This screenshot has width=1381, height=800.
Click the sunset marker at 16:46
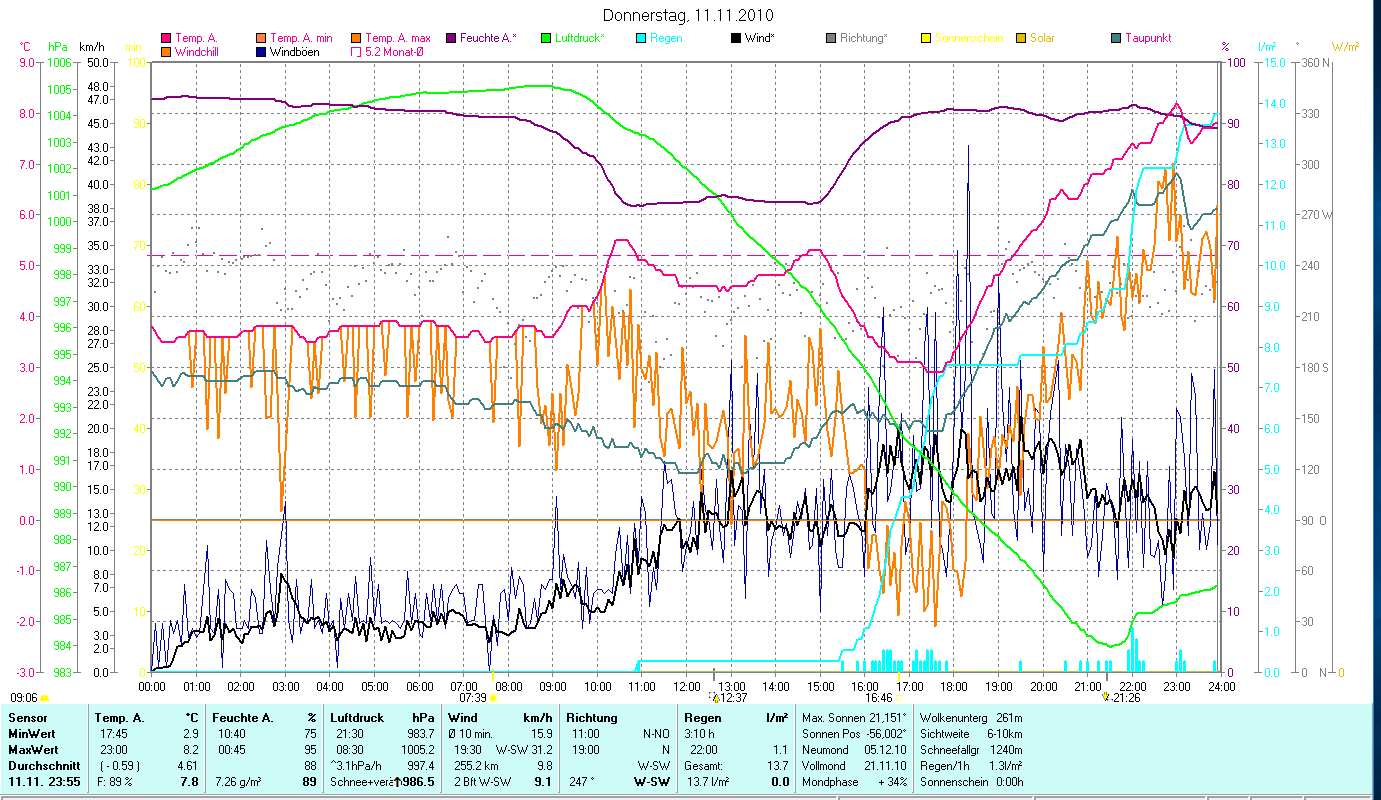coord(898,698)
